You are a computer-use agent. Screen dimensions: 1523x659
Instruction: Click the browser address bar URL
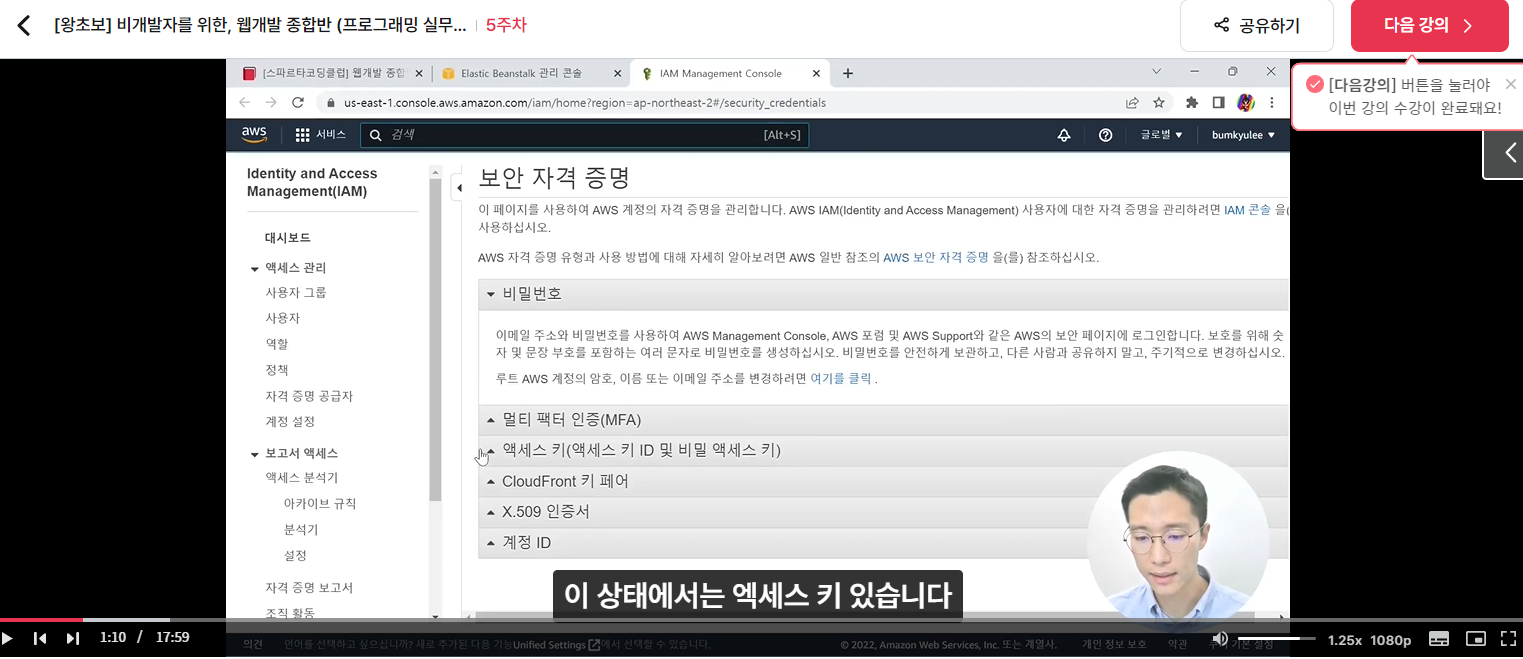point(585,102)
